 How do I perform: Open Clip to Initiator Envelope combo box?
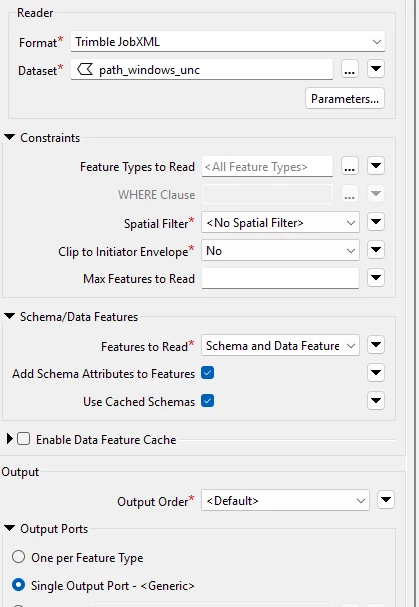point(280,250)
